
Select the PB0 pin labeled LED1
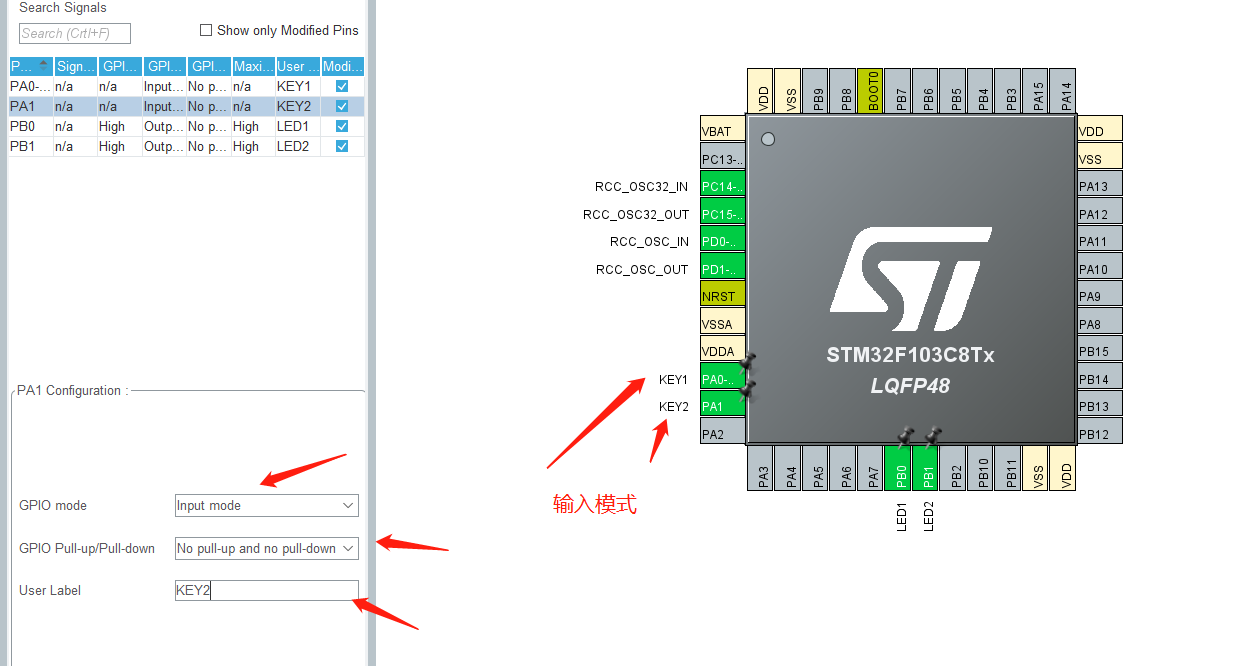[x=900, y=468]
